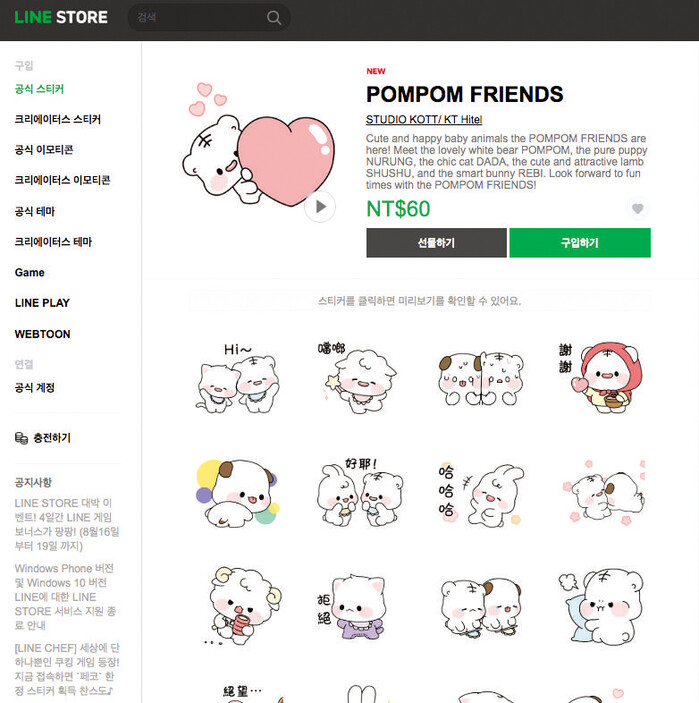Screen dimensions: 699x703
Task: Preview the 謝謝 red hood sticker
Action: point(601,378)
